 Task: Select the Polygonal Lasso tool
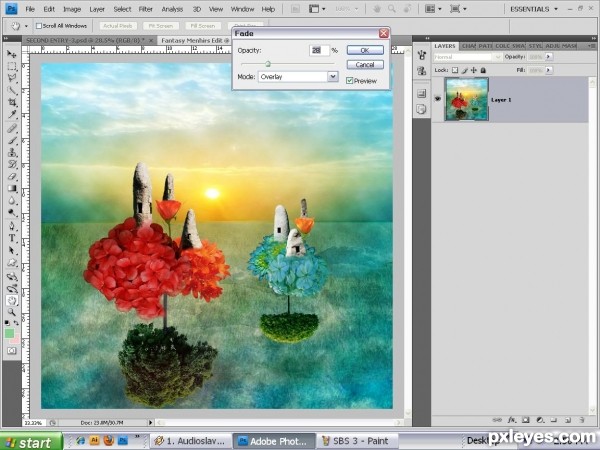pyautogui.click(x=12, y=78)
